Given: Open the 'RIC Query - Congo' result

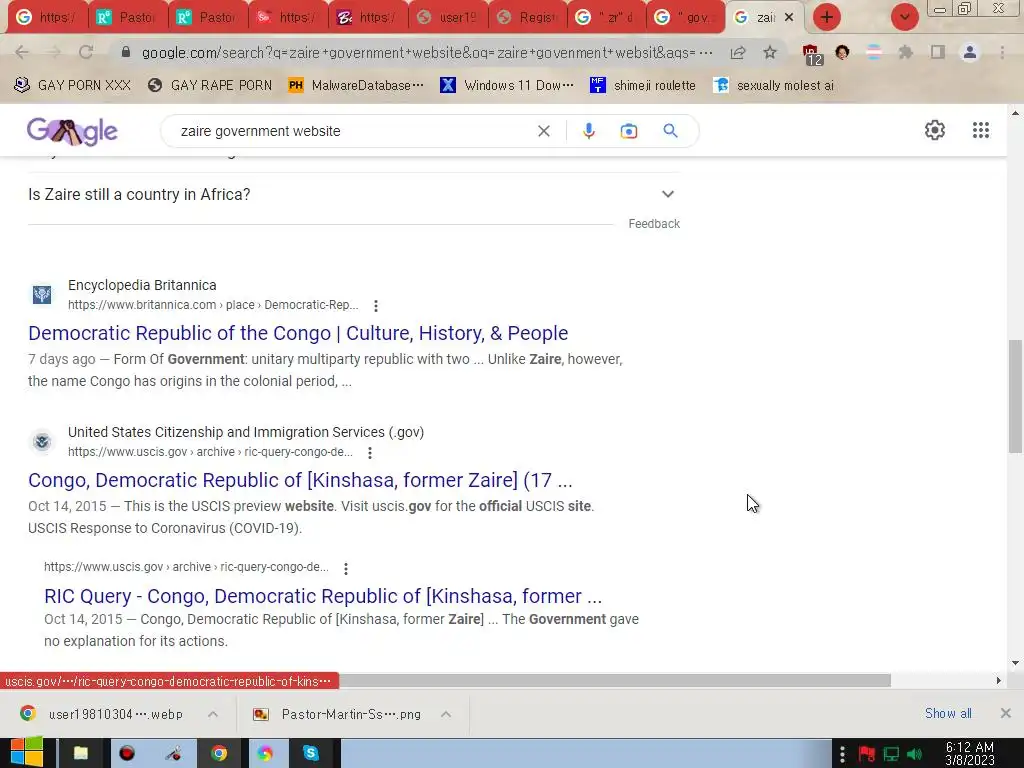Looking at the screenshot, I should [323, 596].
